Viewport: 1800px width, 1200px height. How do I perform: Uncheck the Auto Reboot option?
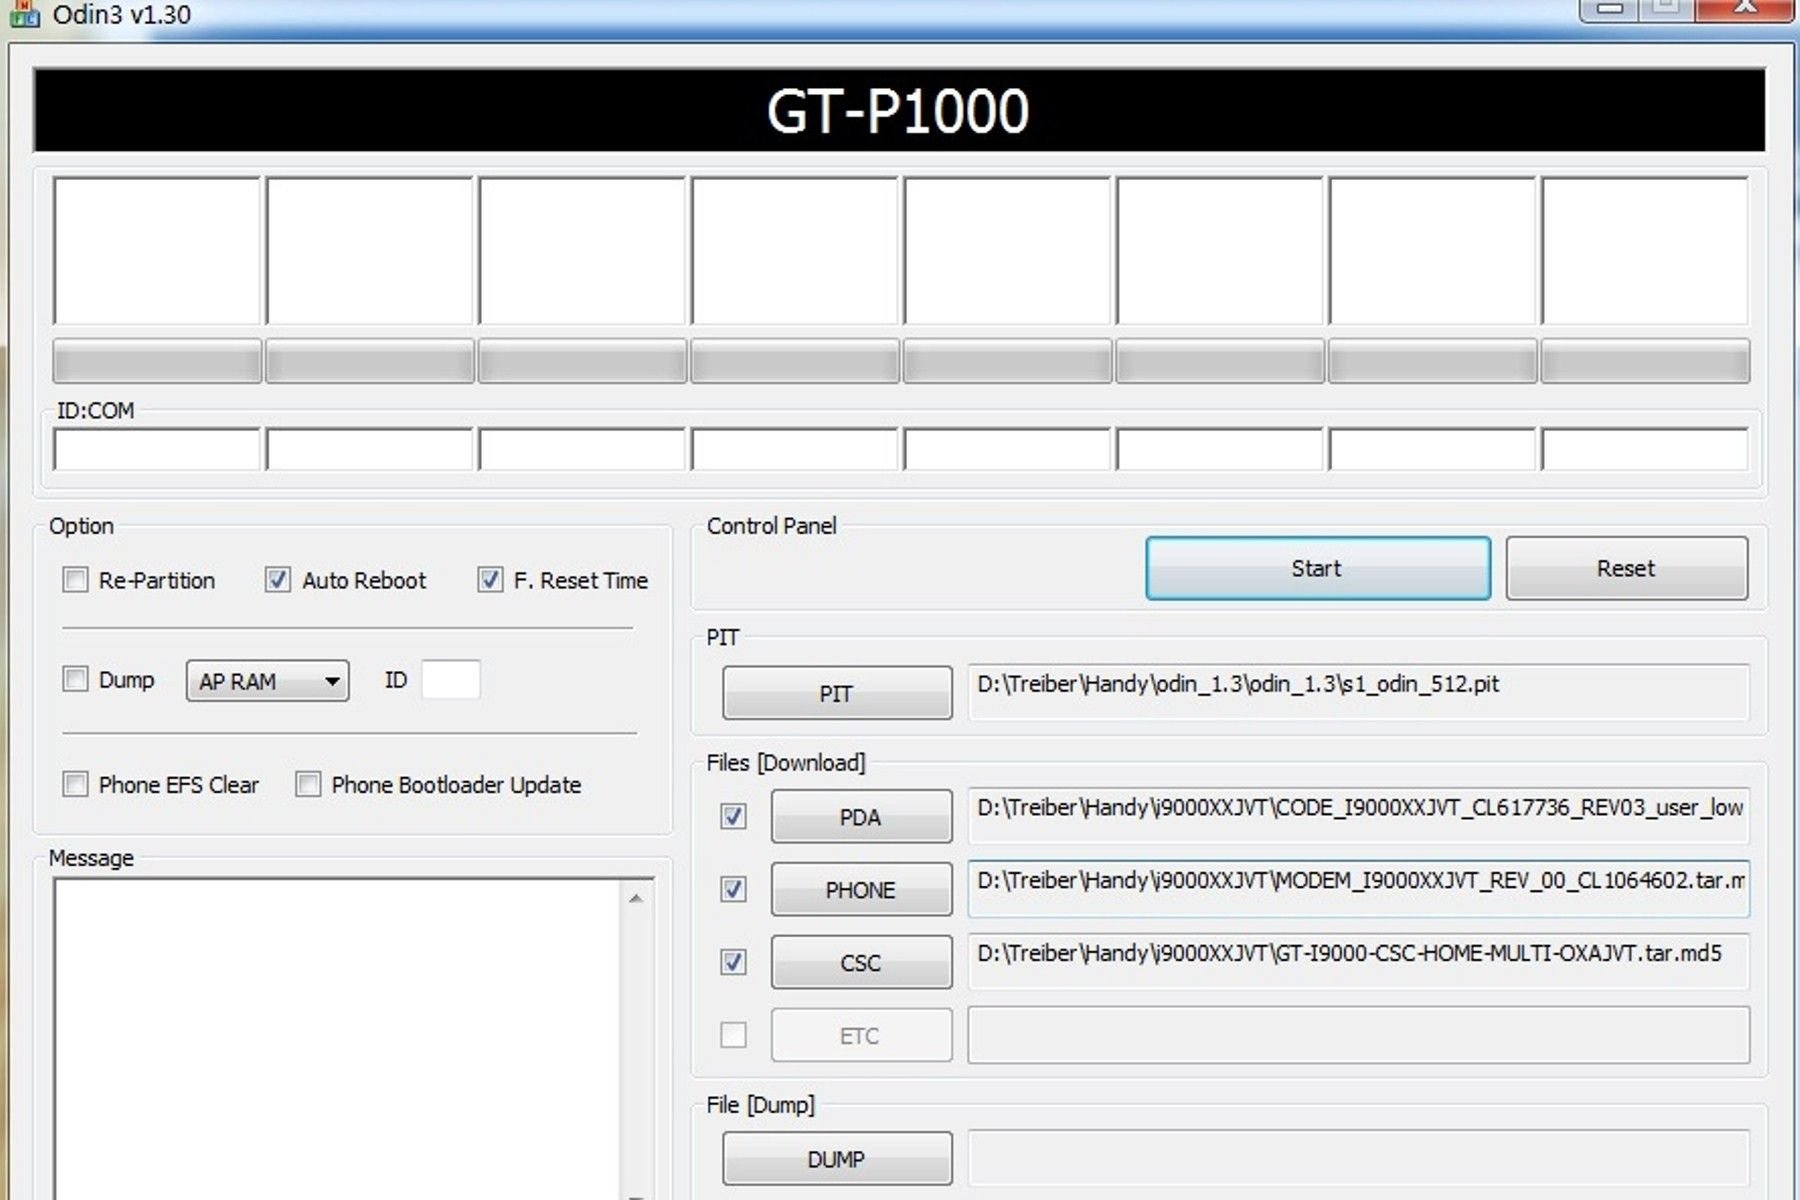pyautogui.click(x=277, y=580)
